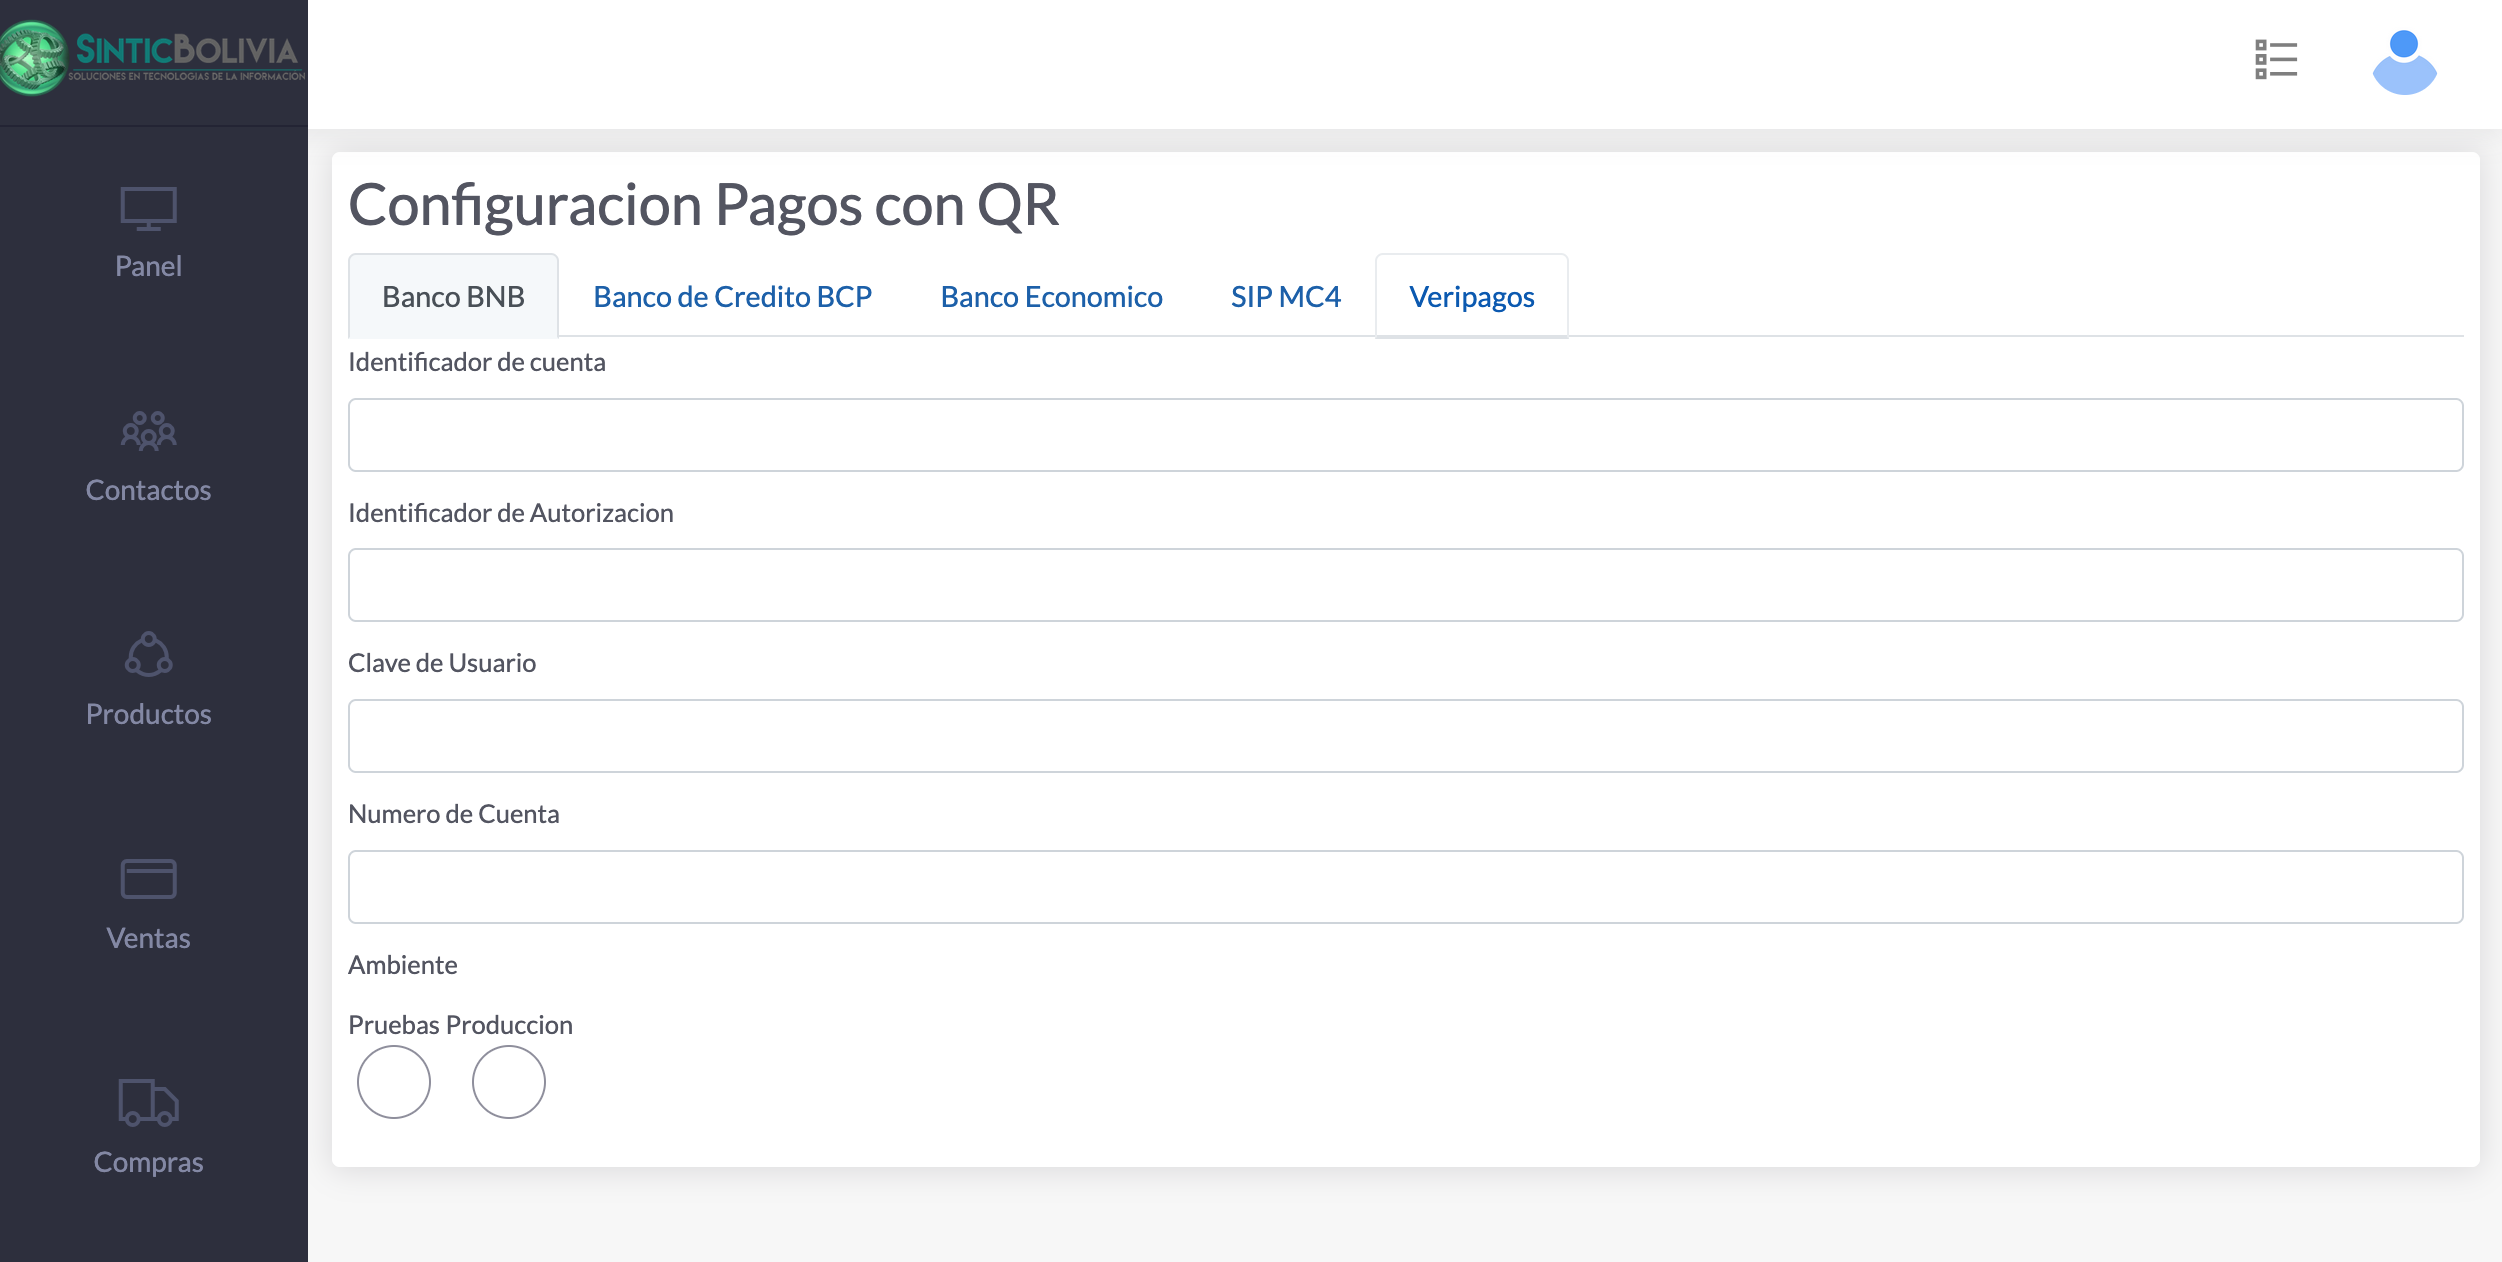Image resolution: width=2502 pixels, height=1262 pixels.
Task: Click the Identificador de cuenta field
Action: point(1405,435)
